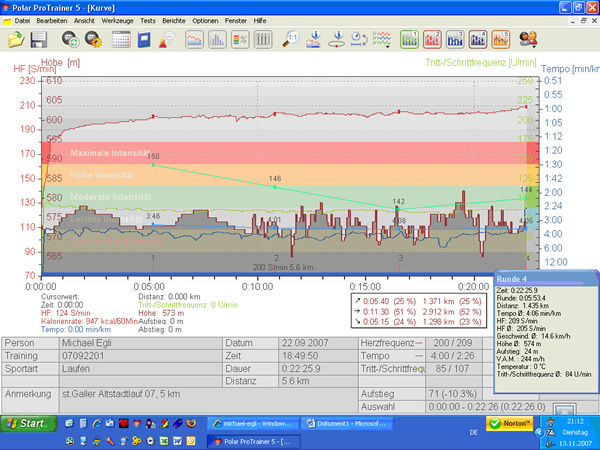Select green chart preset 1

point(409,39)
